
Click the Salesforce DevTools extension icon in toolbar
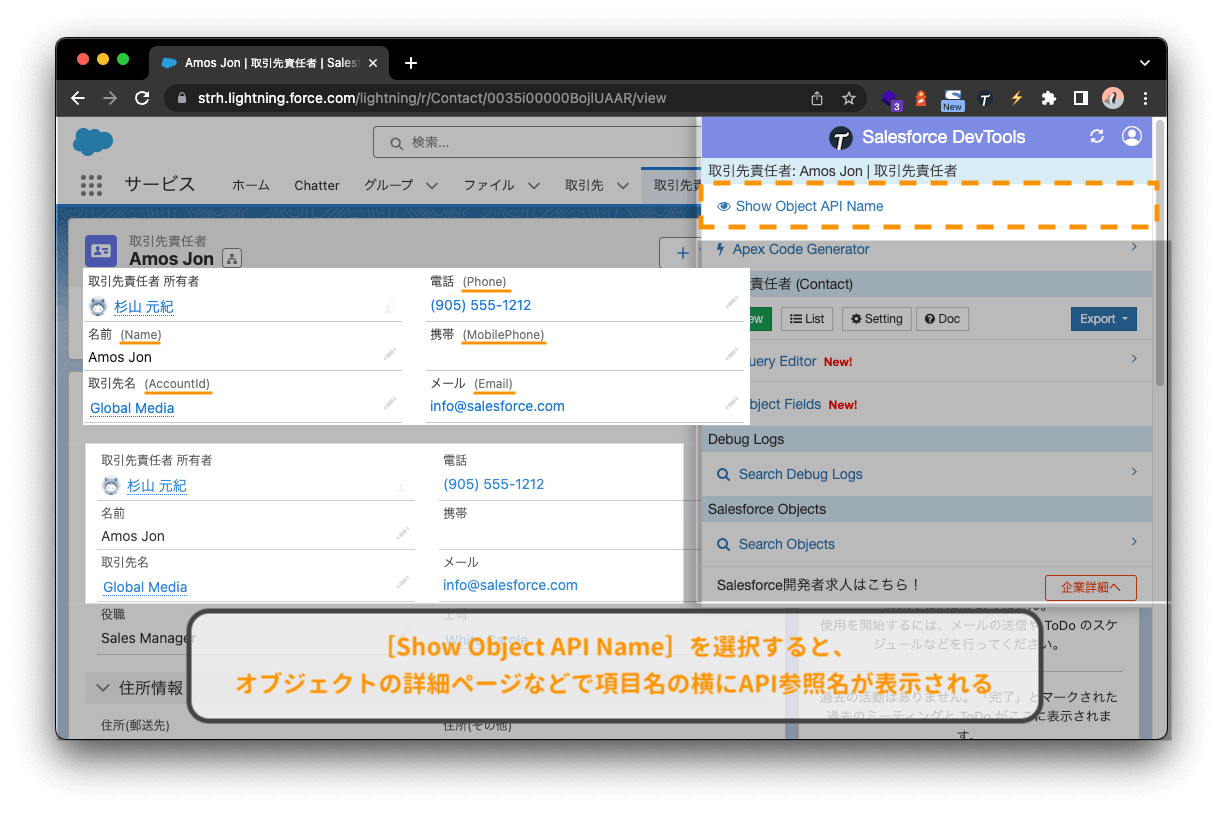[x=984, y=99]
